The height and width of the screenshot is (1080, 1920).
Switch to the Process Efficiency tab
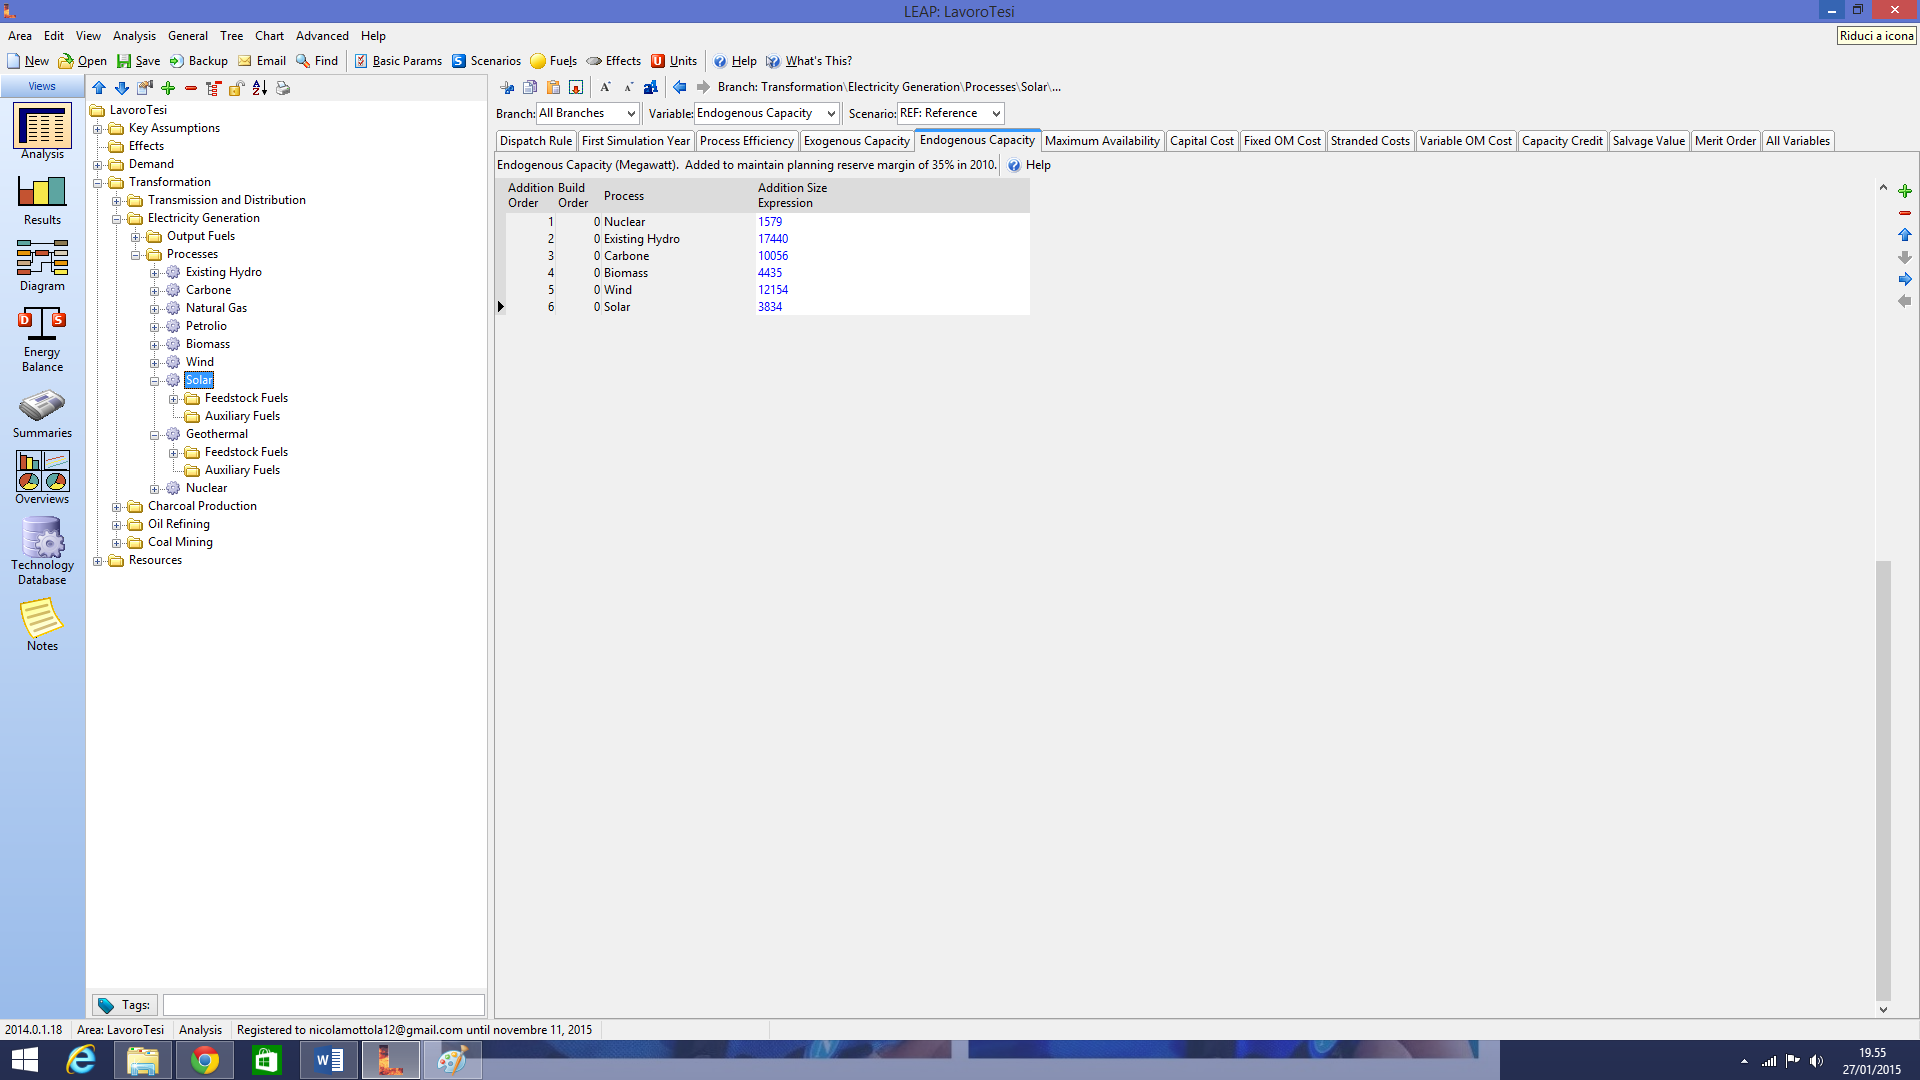pos(746,141)
